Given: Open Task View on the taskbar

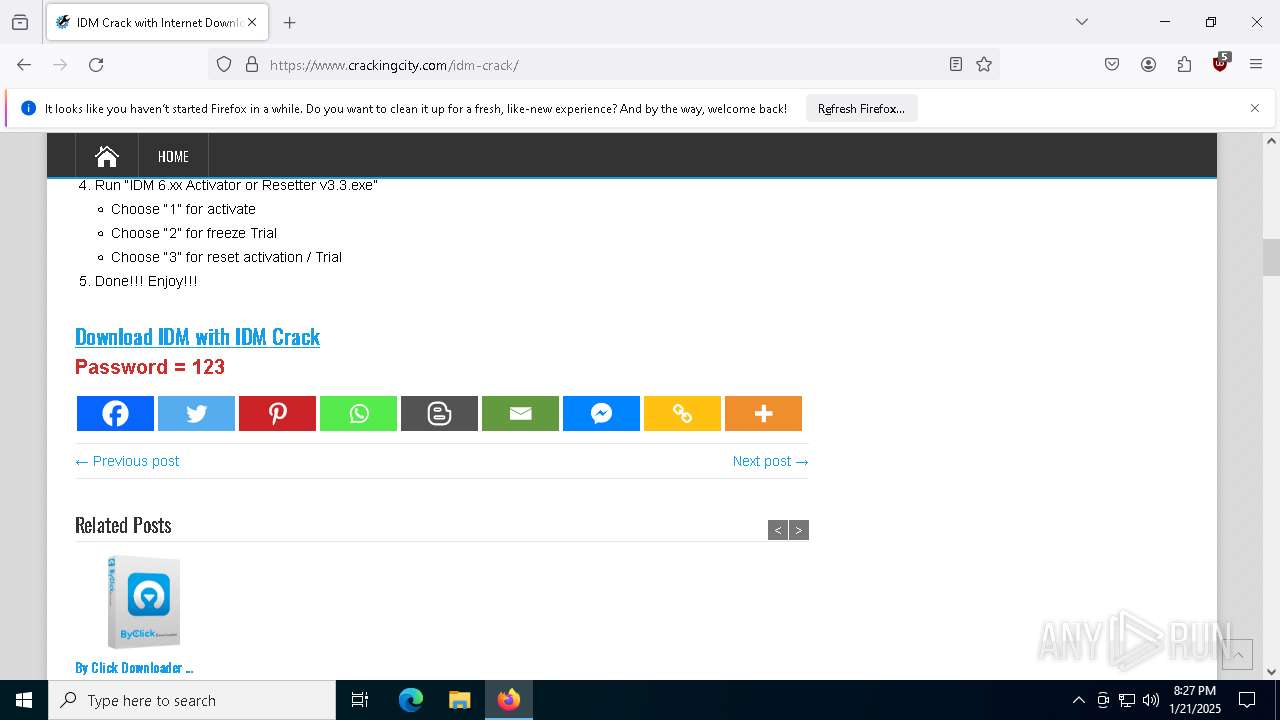Looking at the screenshot, I should click(360, 700).
